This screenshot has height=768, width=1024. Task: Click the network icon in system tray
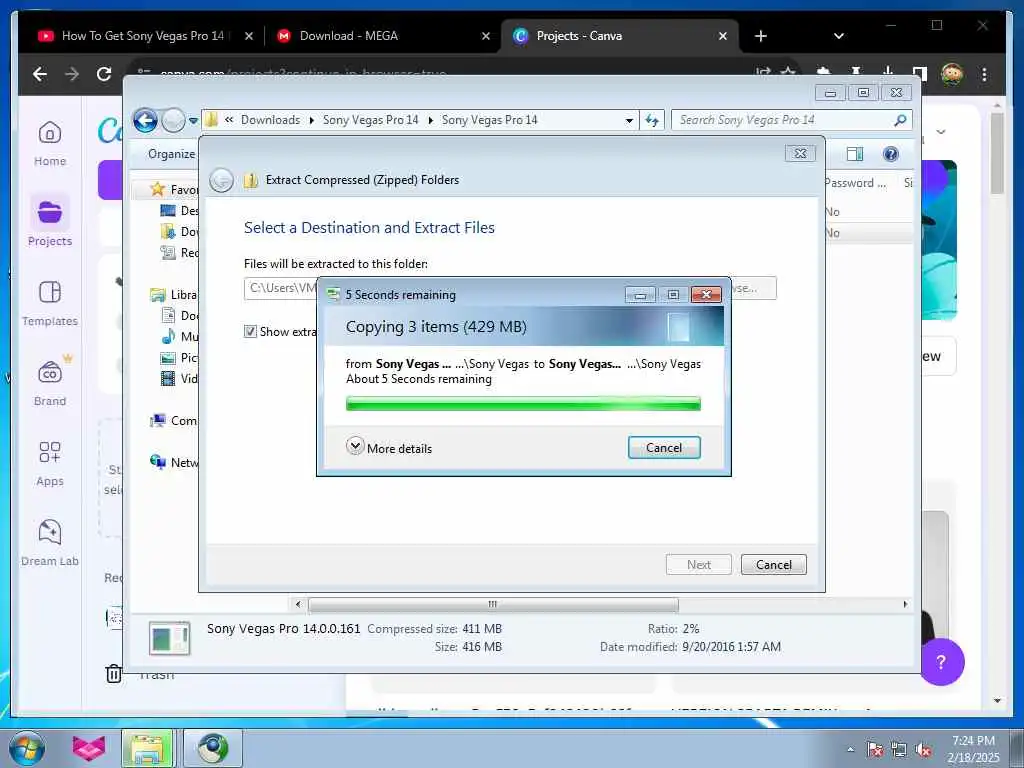tap(899, 750)
